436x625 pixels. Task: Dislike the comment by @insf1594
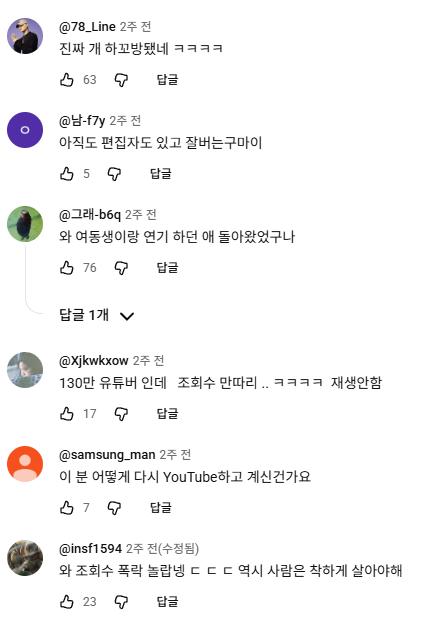point(121,602)
